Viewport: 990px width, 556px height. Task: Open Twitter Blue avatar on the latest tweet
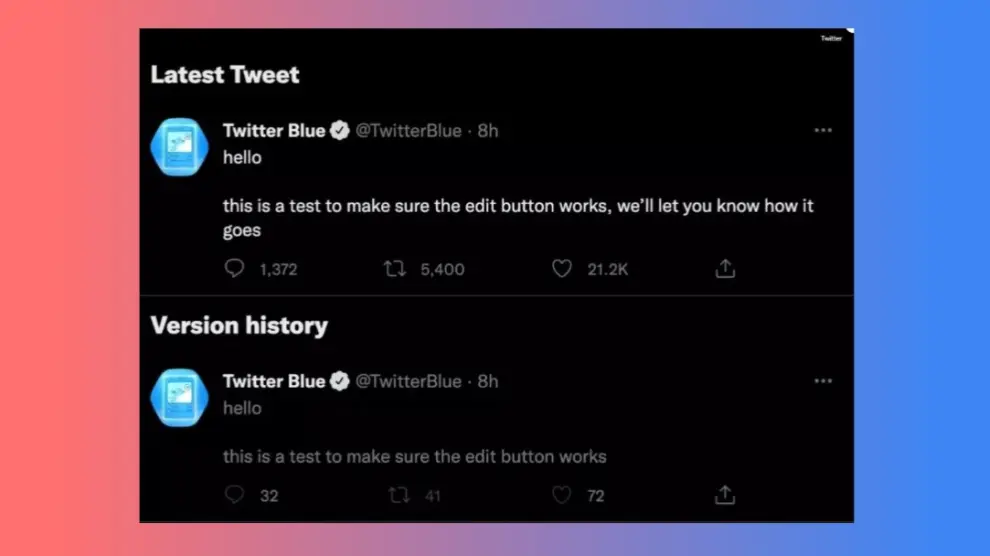(178, 146)
